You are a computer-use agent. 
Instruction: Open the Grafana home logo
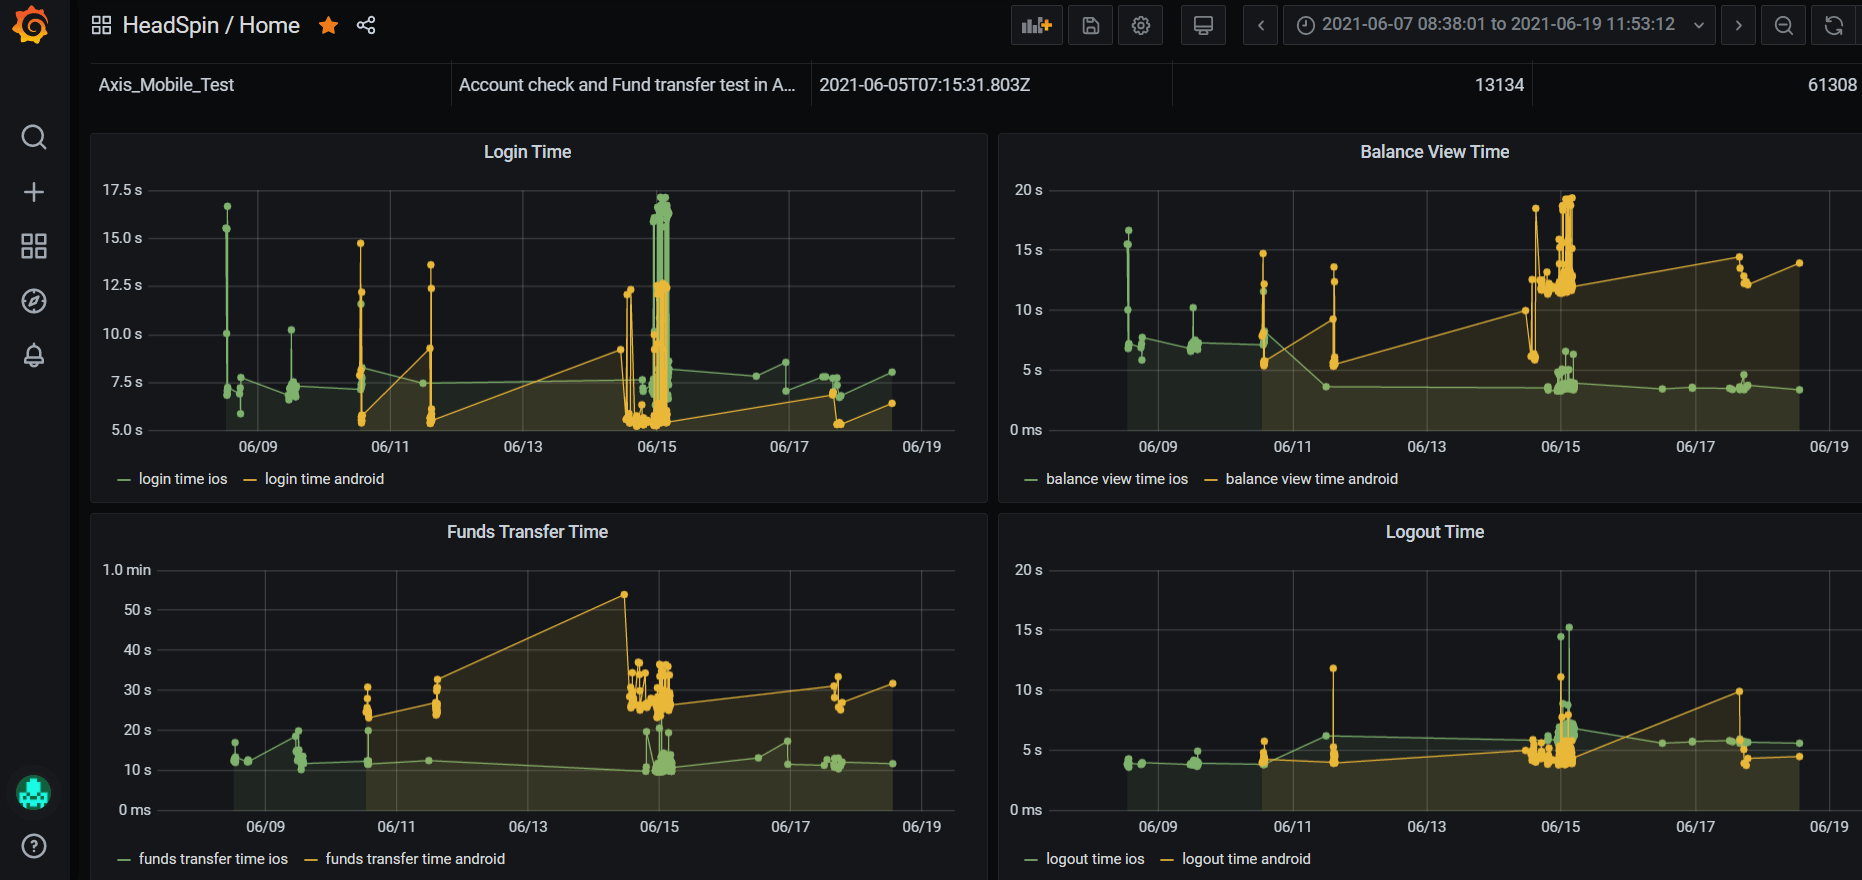31,25
